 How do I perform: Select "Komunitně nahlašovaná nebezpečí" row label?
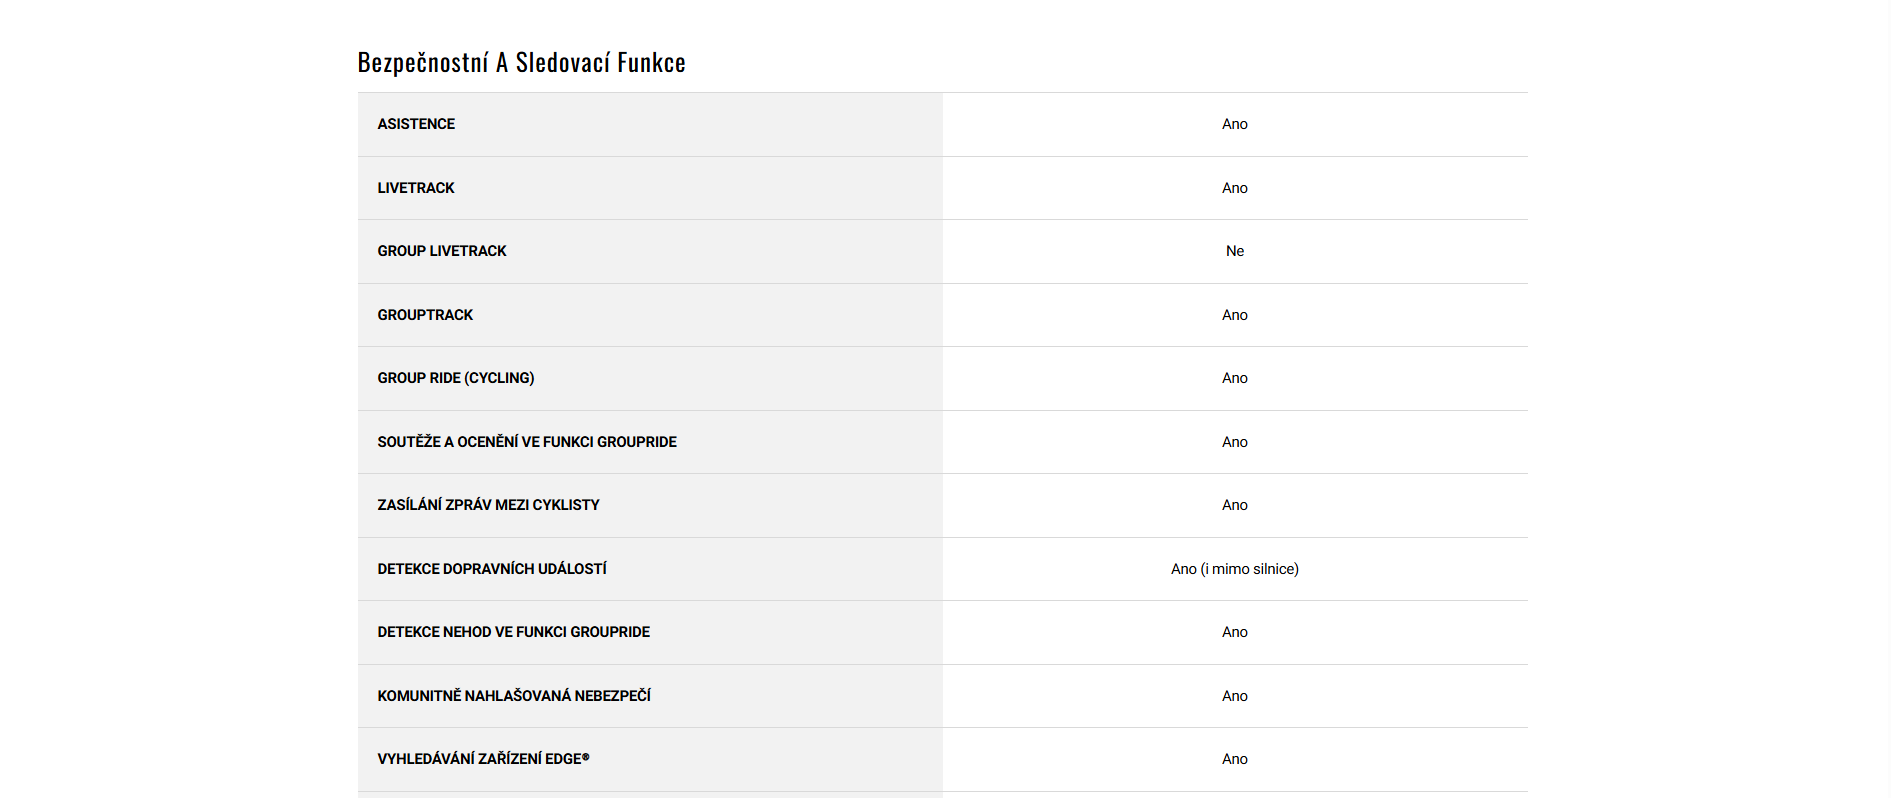click(x=514, y=696)
